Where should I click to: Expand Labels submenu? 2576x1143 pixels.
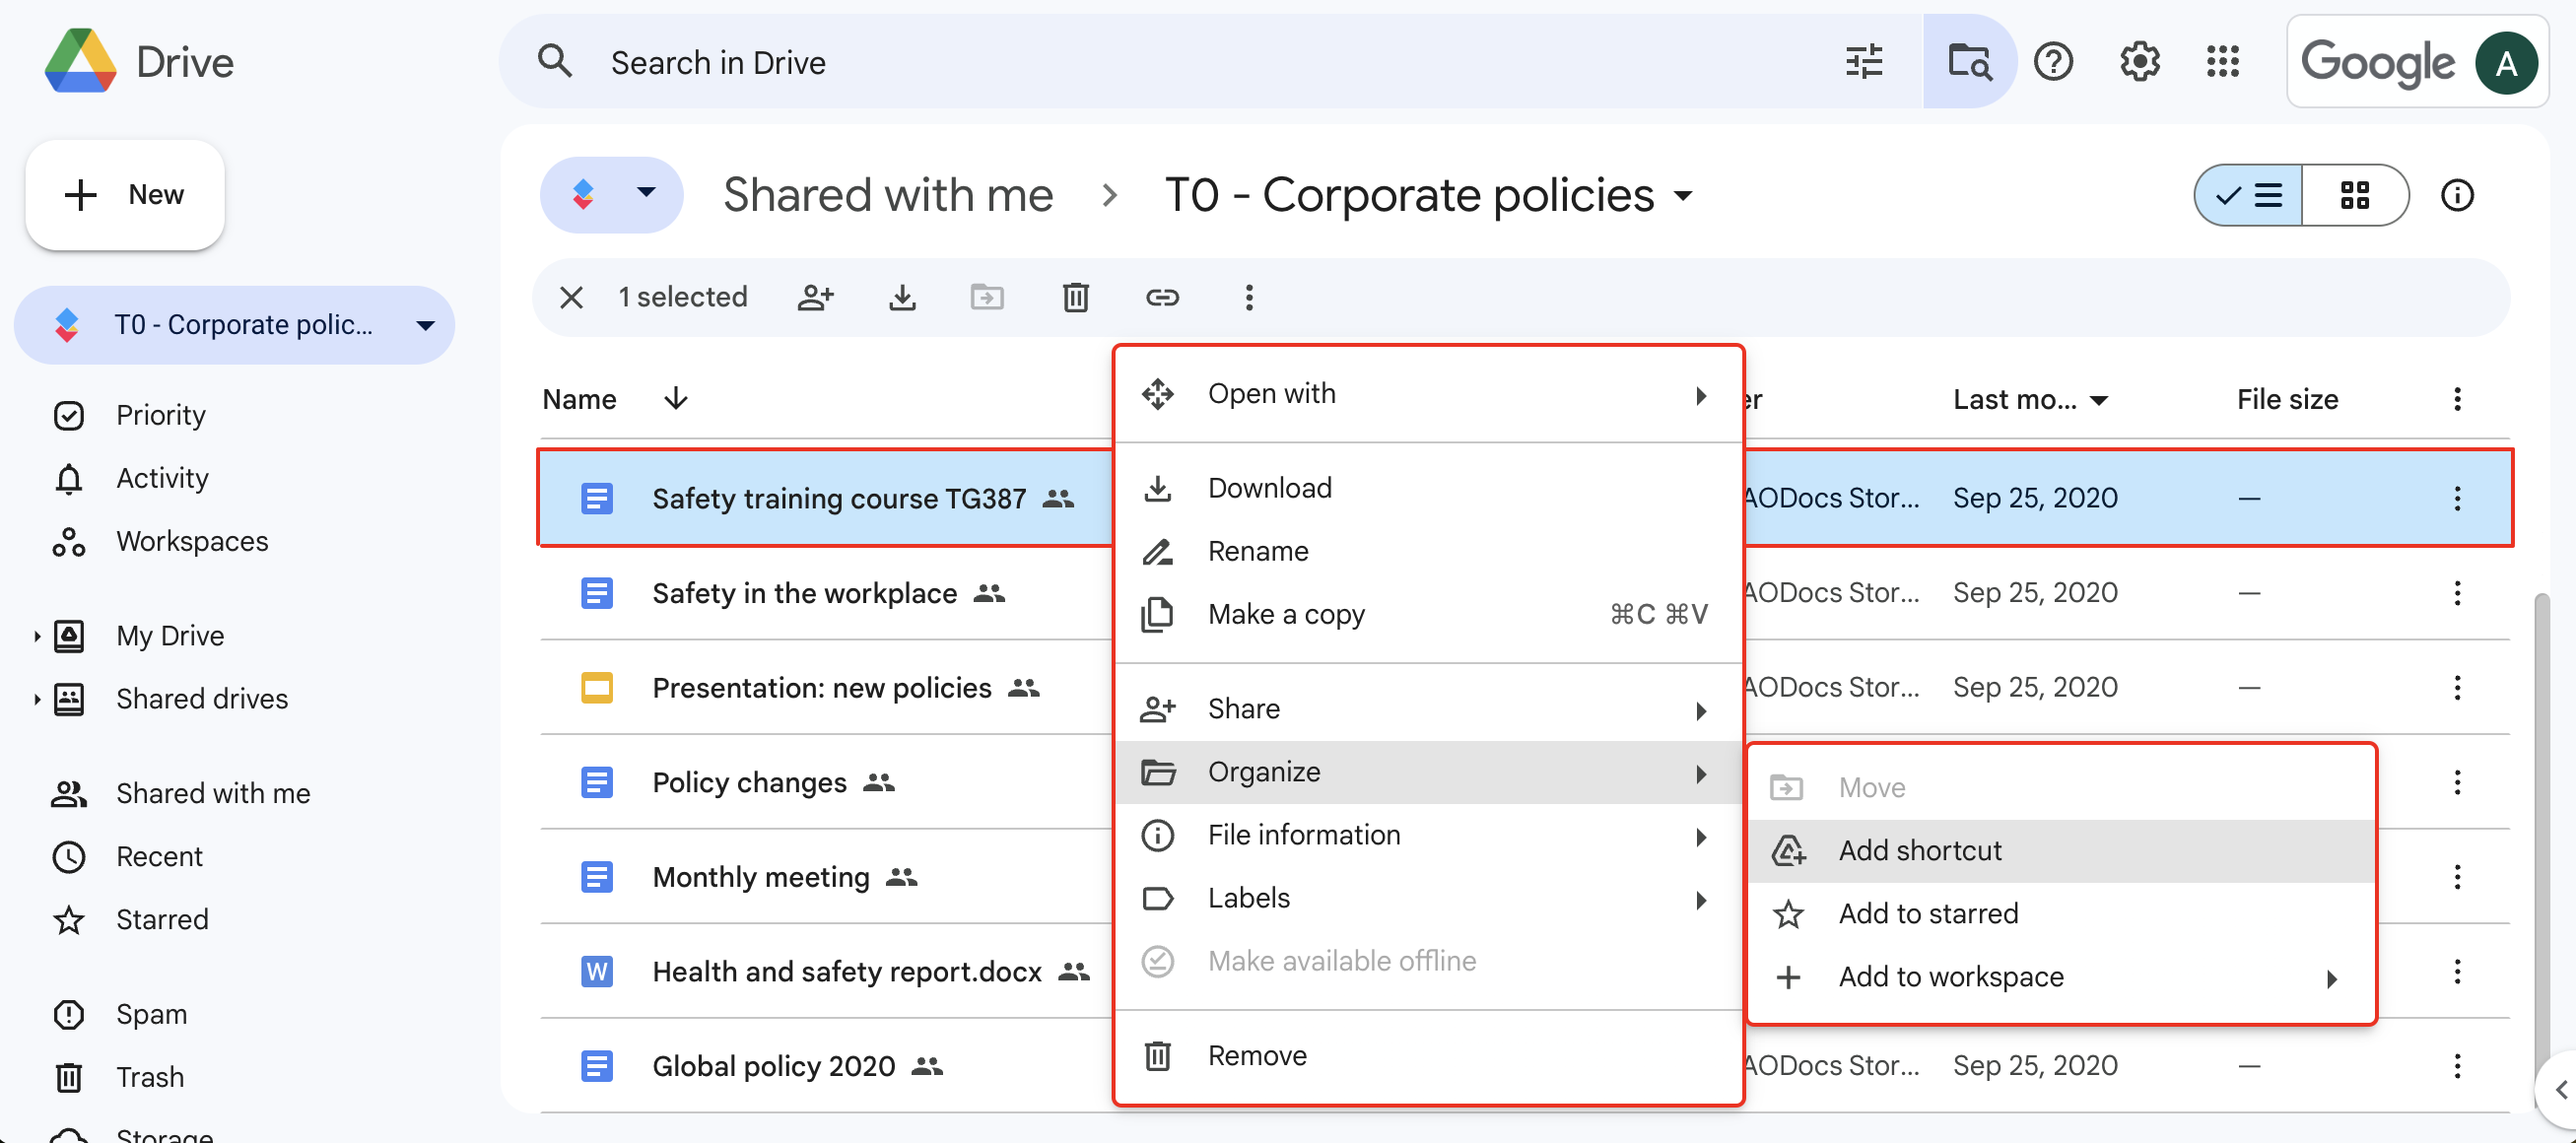[1428, 898]
